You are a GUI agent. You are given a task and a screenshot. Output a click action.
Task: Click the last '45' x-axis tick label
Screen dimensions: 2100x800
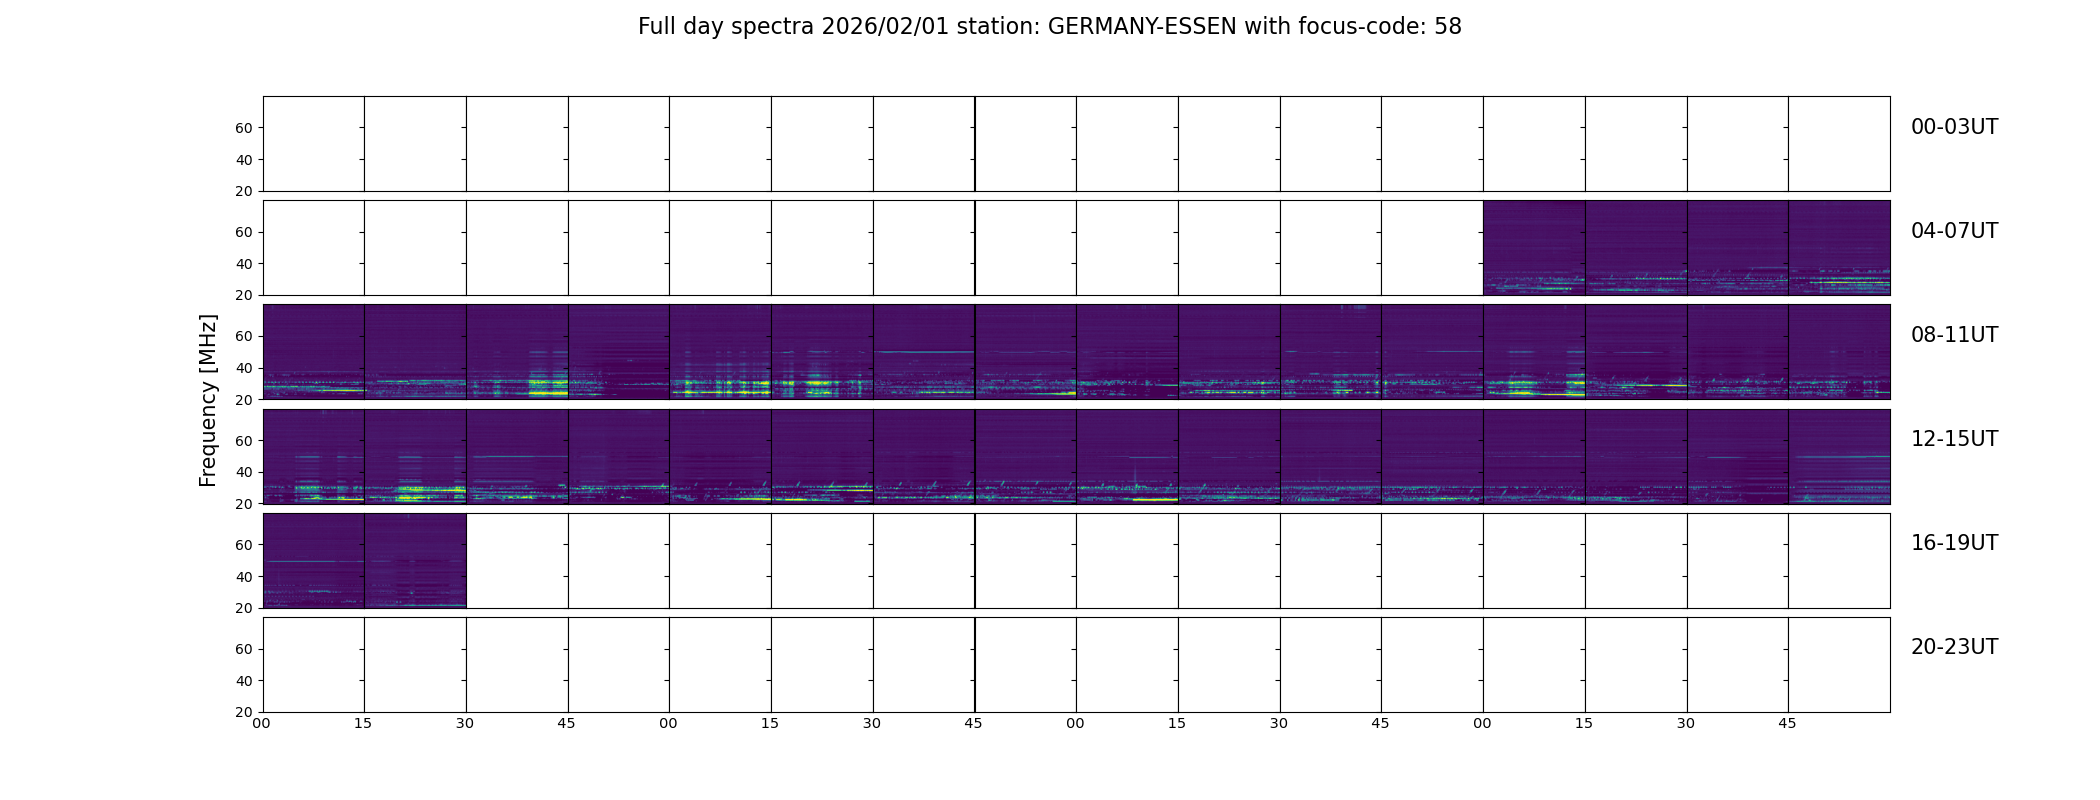coord(1787,724)
